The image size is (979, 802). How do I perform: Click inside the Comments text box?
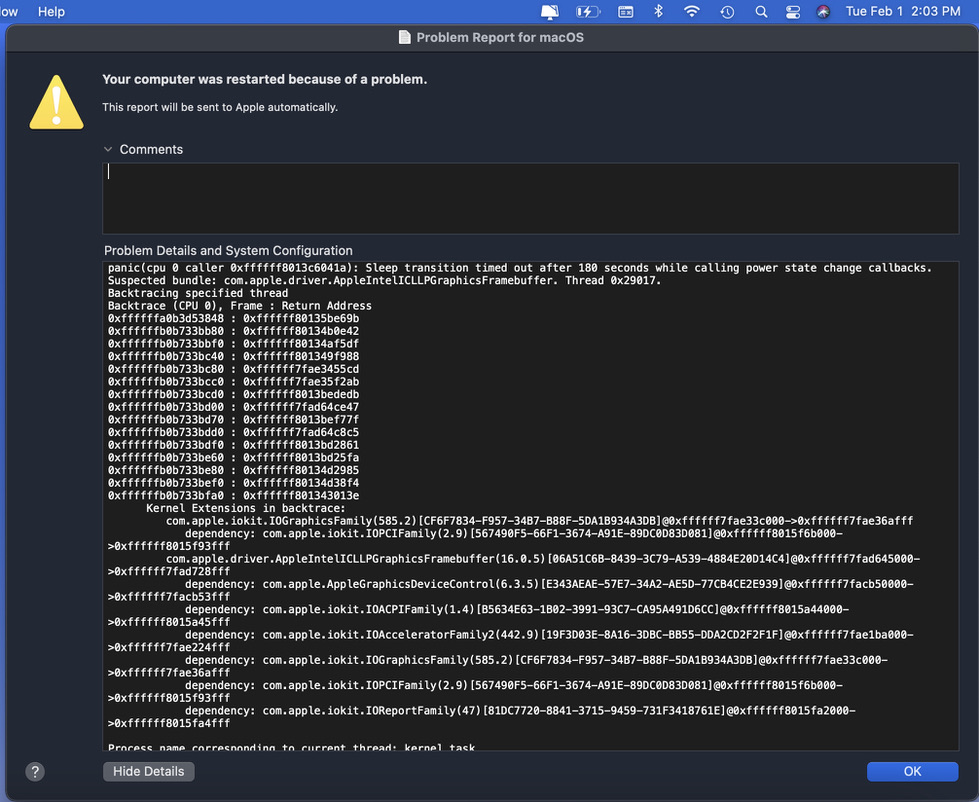coord(530,198)
